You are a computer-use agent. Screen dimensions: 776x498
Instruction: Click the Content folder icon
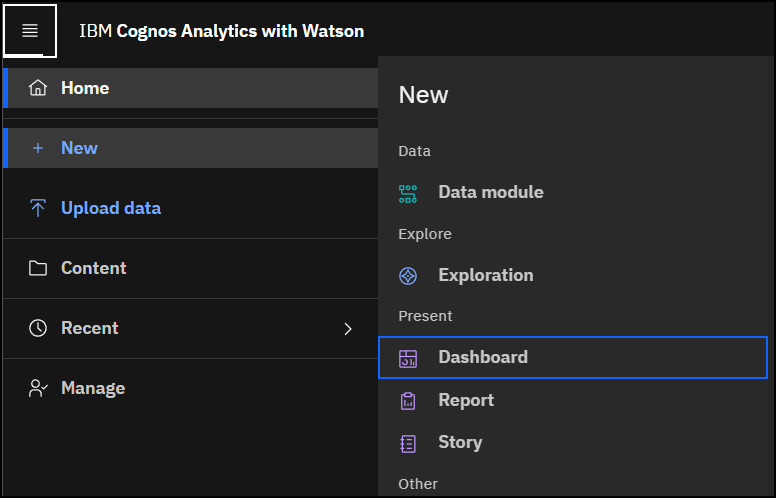[38, 268]
